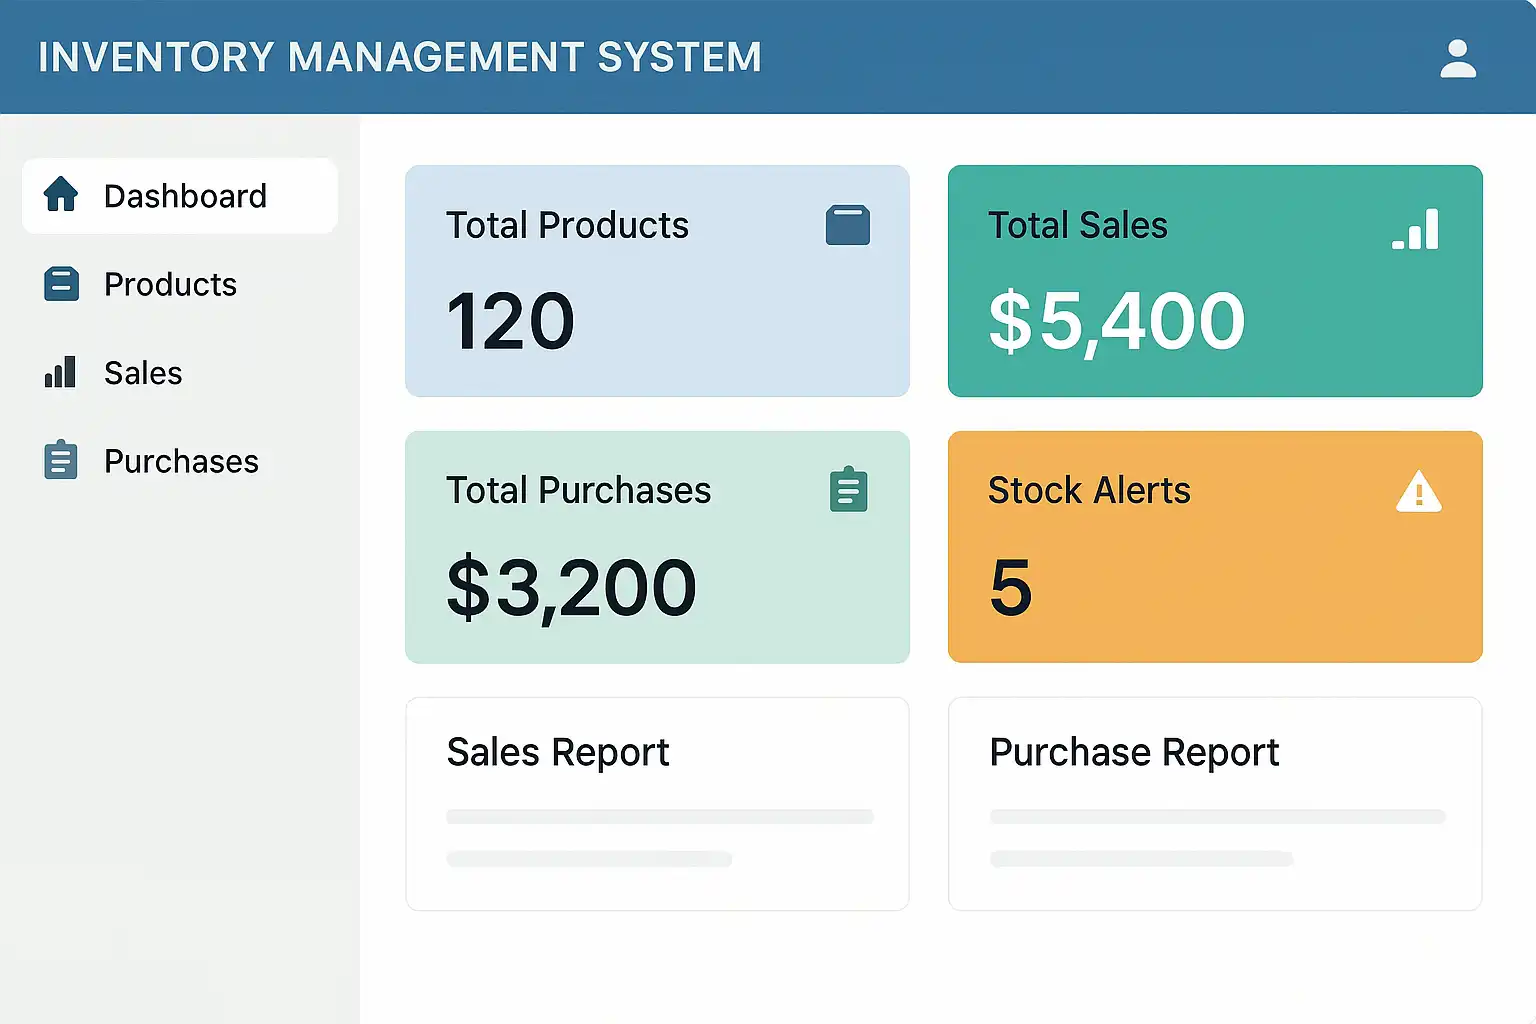Click the home icon beside Dashboard
This screenshot has width=1536, height=1024.
61,195
